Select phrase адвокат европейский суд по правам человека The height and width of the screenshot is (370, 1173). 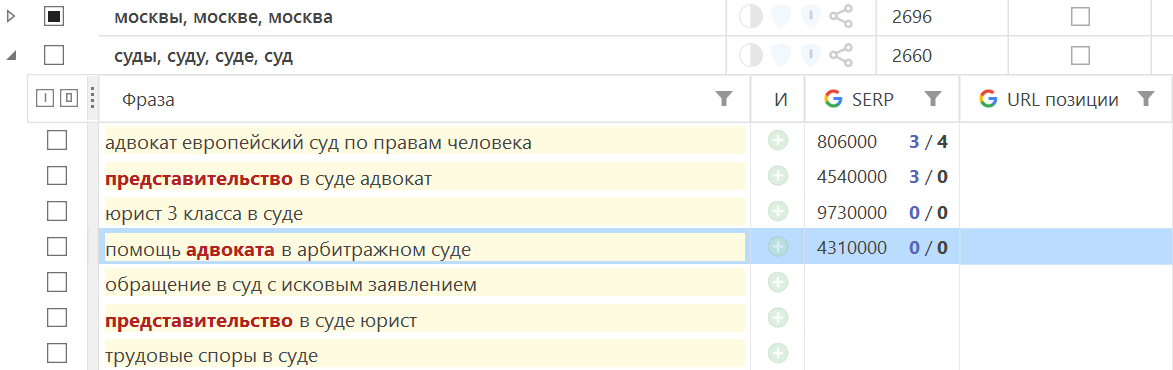tap(319, 142)
